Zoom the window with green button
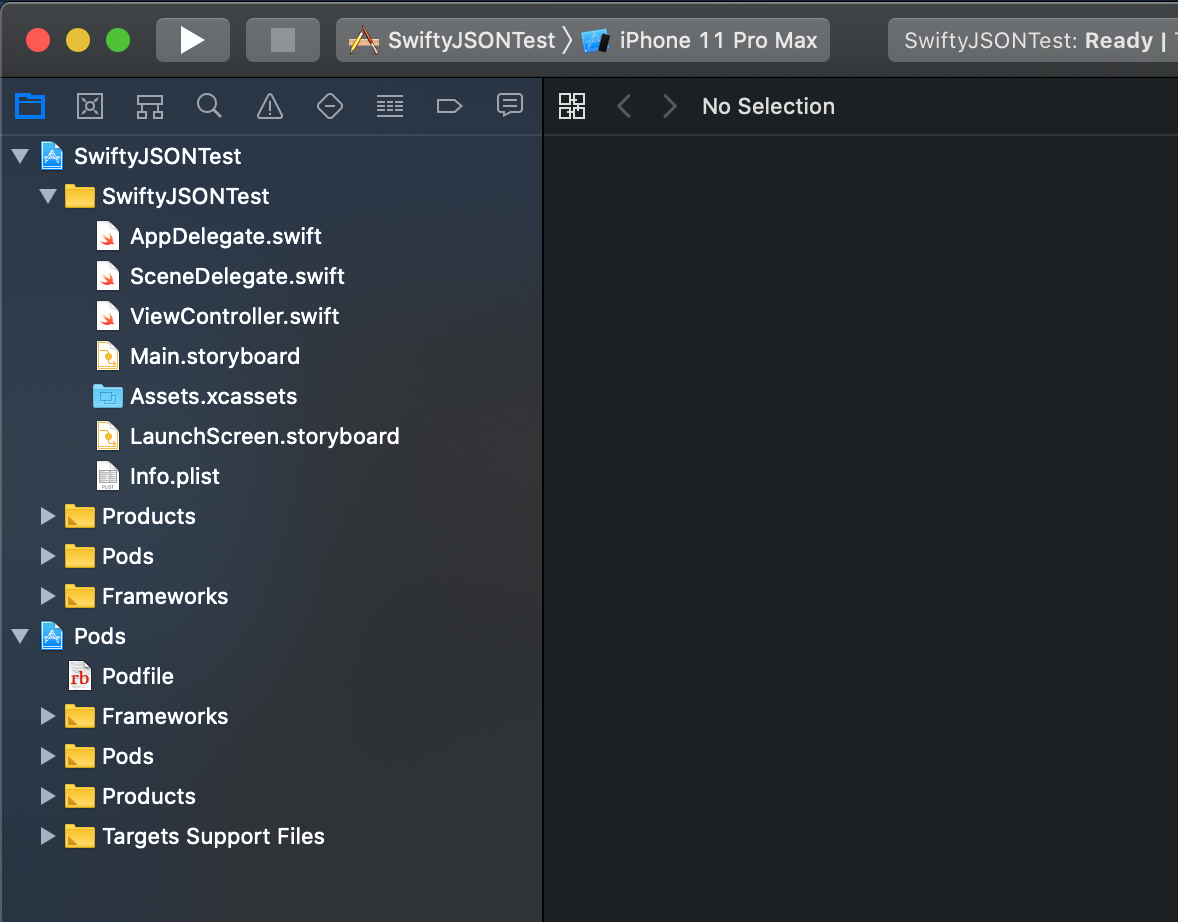The height and width of the screenshot is (922, 1178). point(118,40)
